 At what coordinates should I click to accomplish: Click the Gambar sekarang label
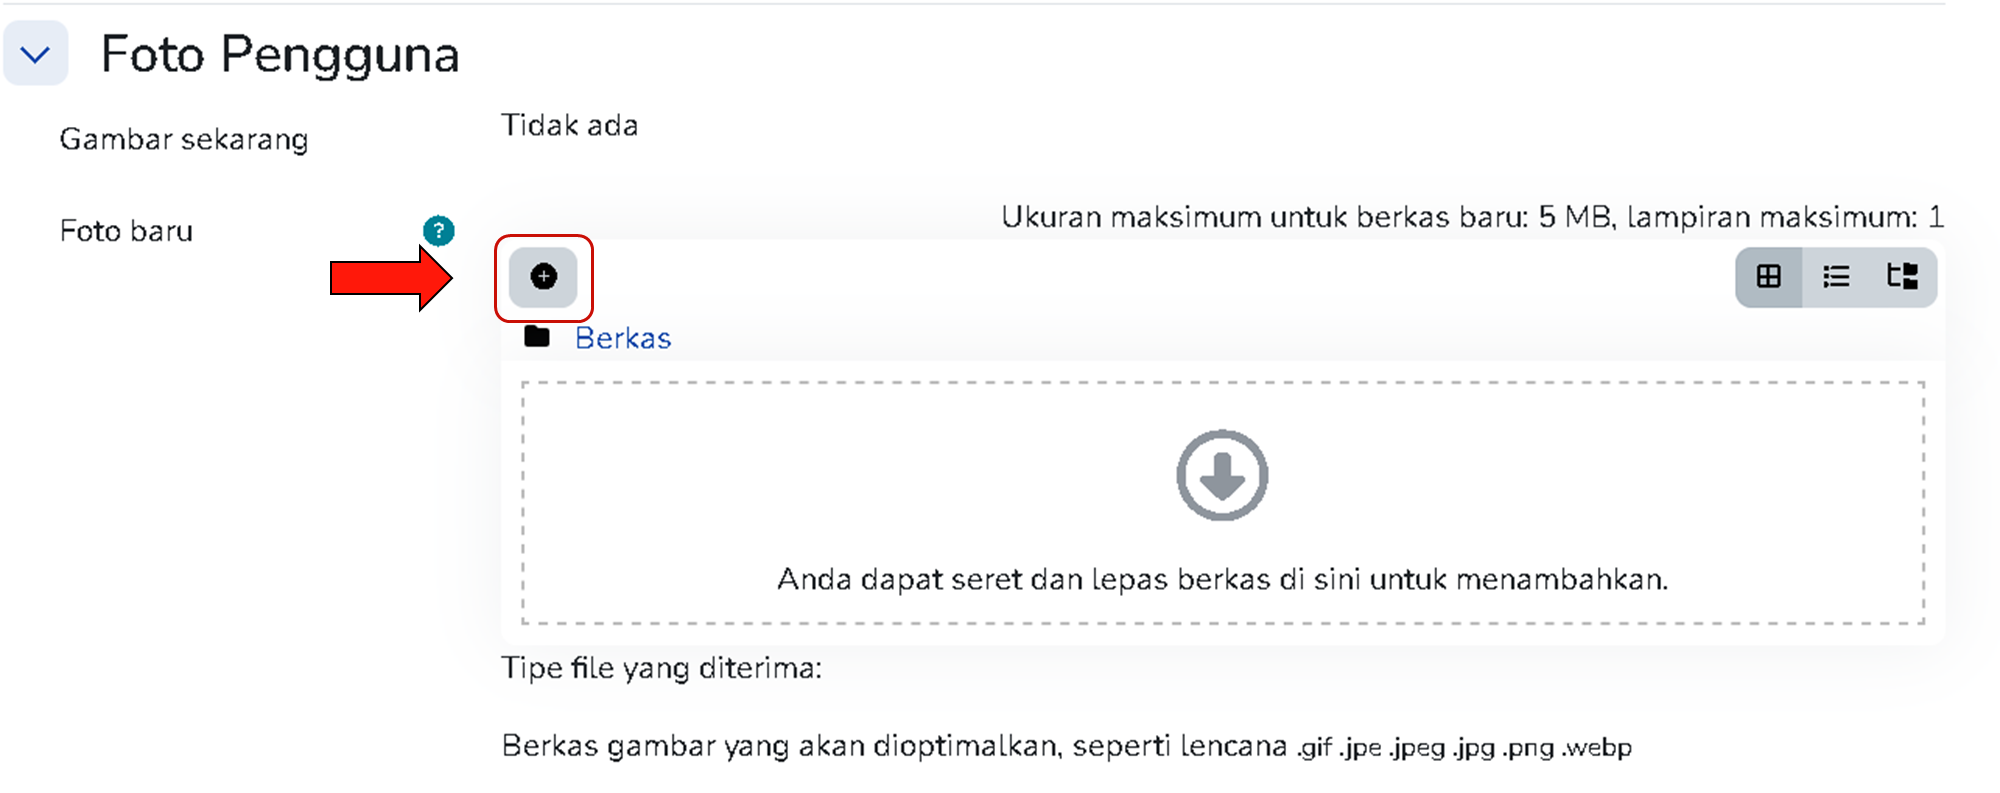pyautogui.click(x=183, y=139)
